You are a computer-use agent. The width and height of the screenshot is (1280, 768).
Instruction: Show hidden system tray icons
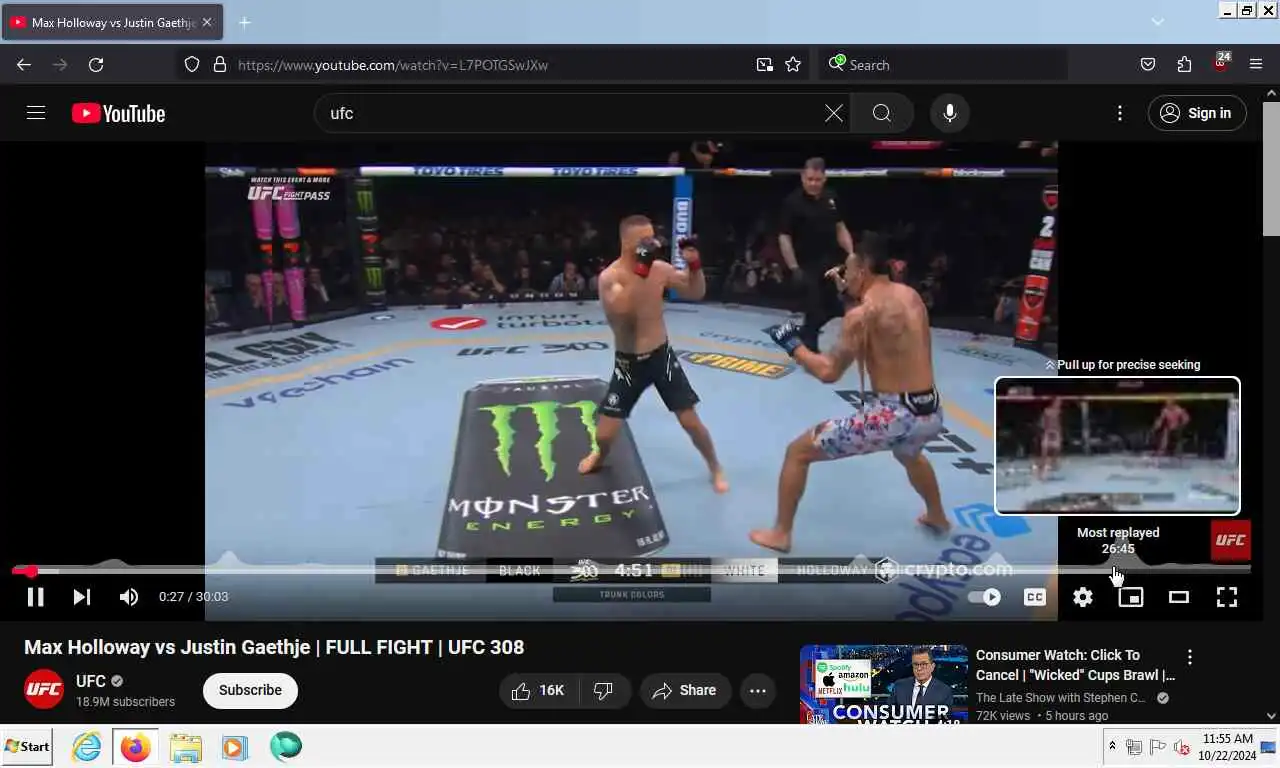pos(1112,746)
